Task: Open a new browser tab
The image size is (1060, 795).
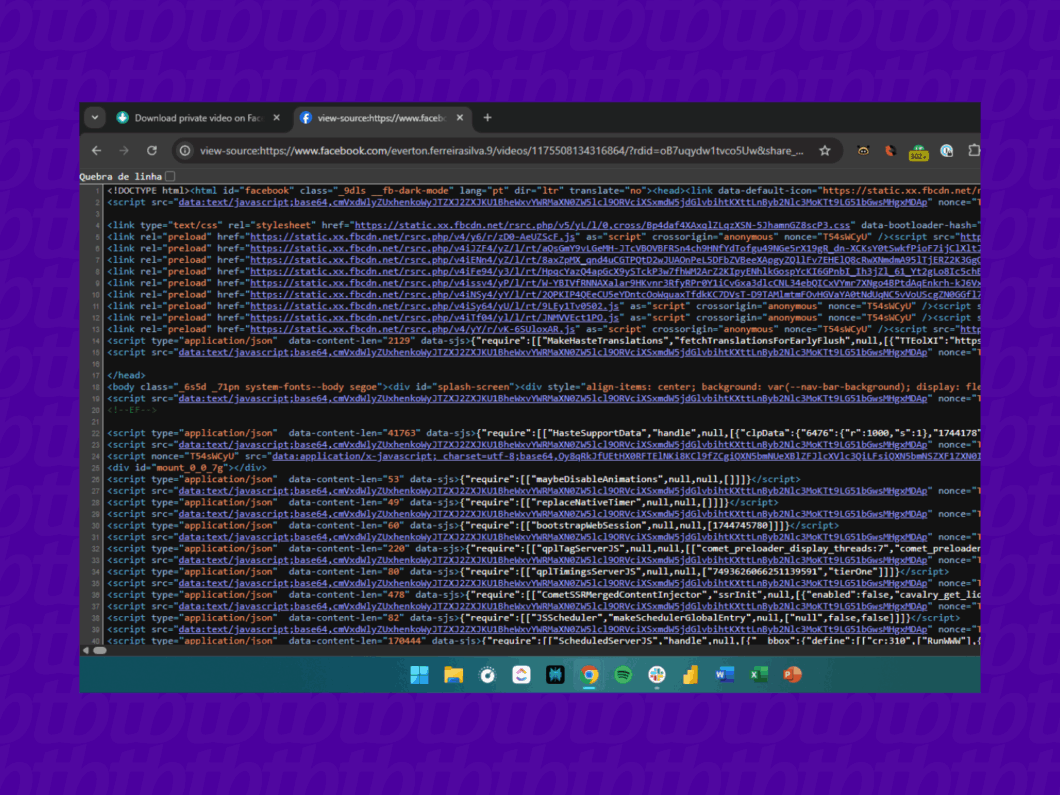Action: click(x=487, y=118)
